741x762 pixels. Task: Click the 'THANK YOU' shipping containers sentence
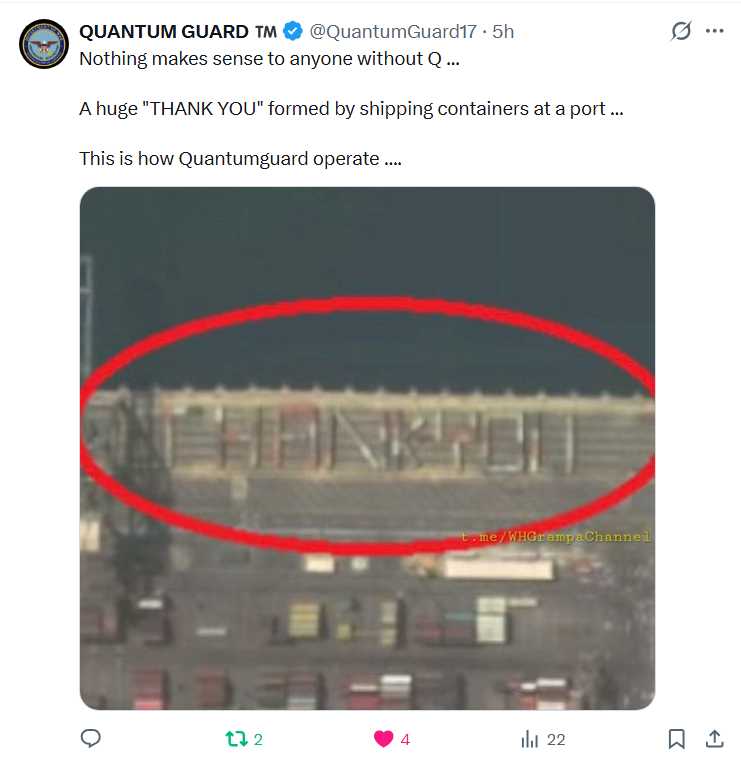point(351,109)
